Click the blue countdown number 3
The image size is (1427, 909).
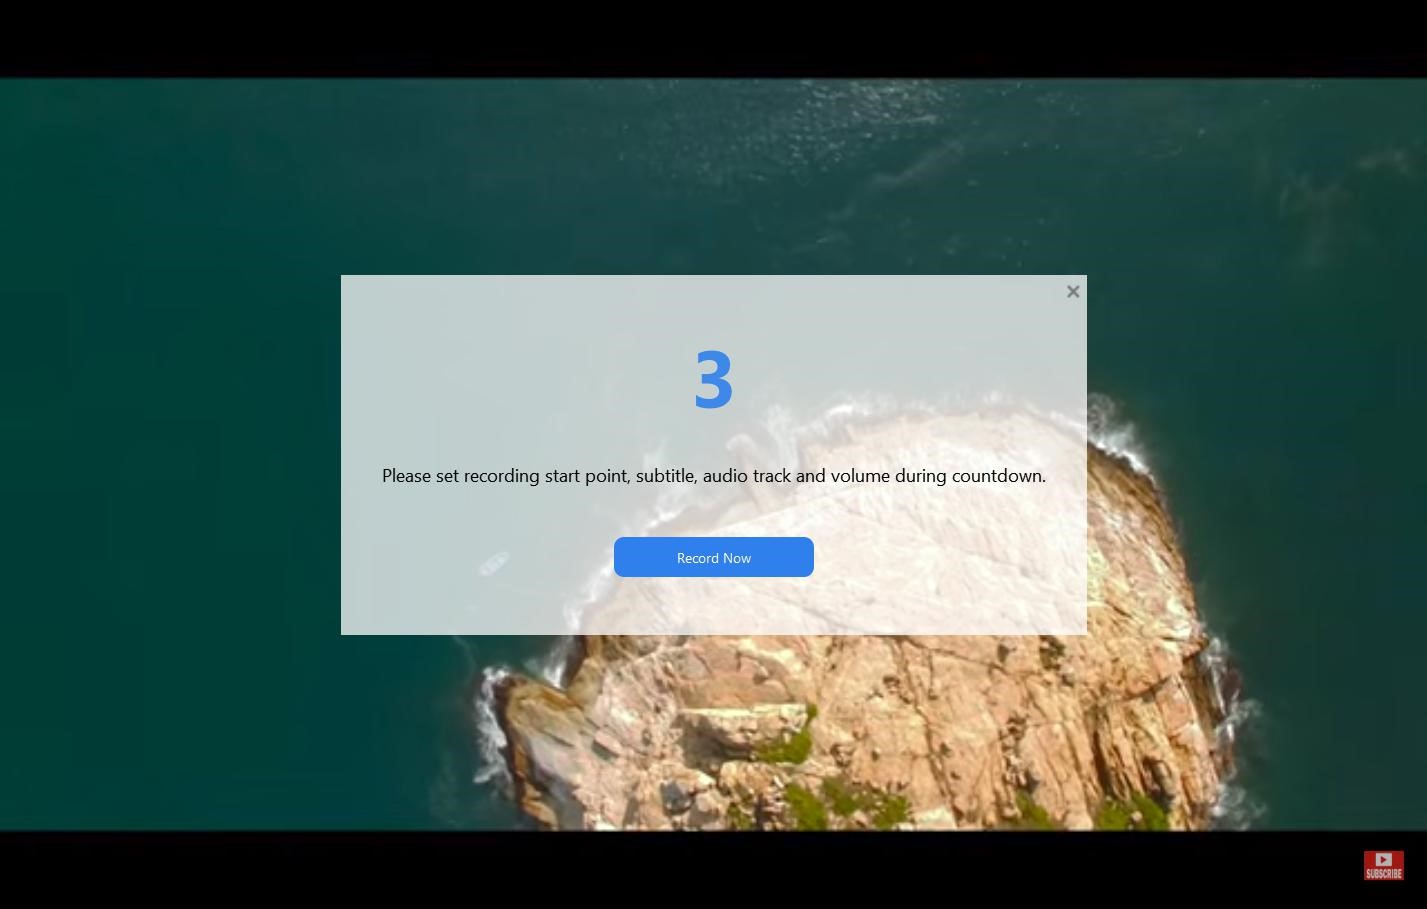(x=713, y=380)
